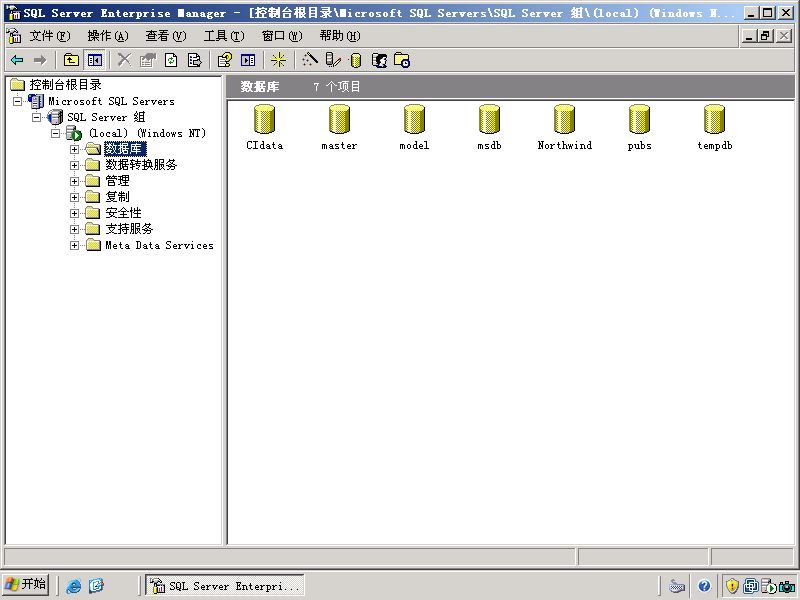
Task: Launch Internet Explorer from quick launch
Action: click(x=73, y=586)
